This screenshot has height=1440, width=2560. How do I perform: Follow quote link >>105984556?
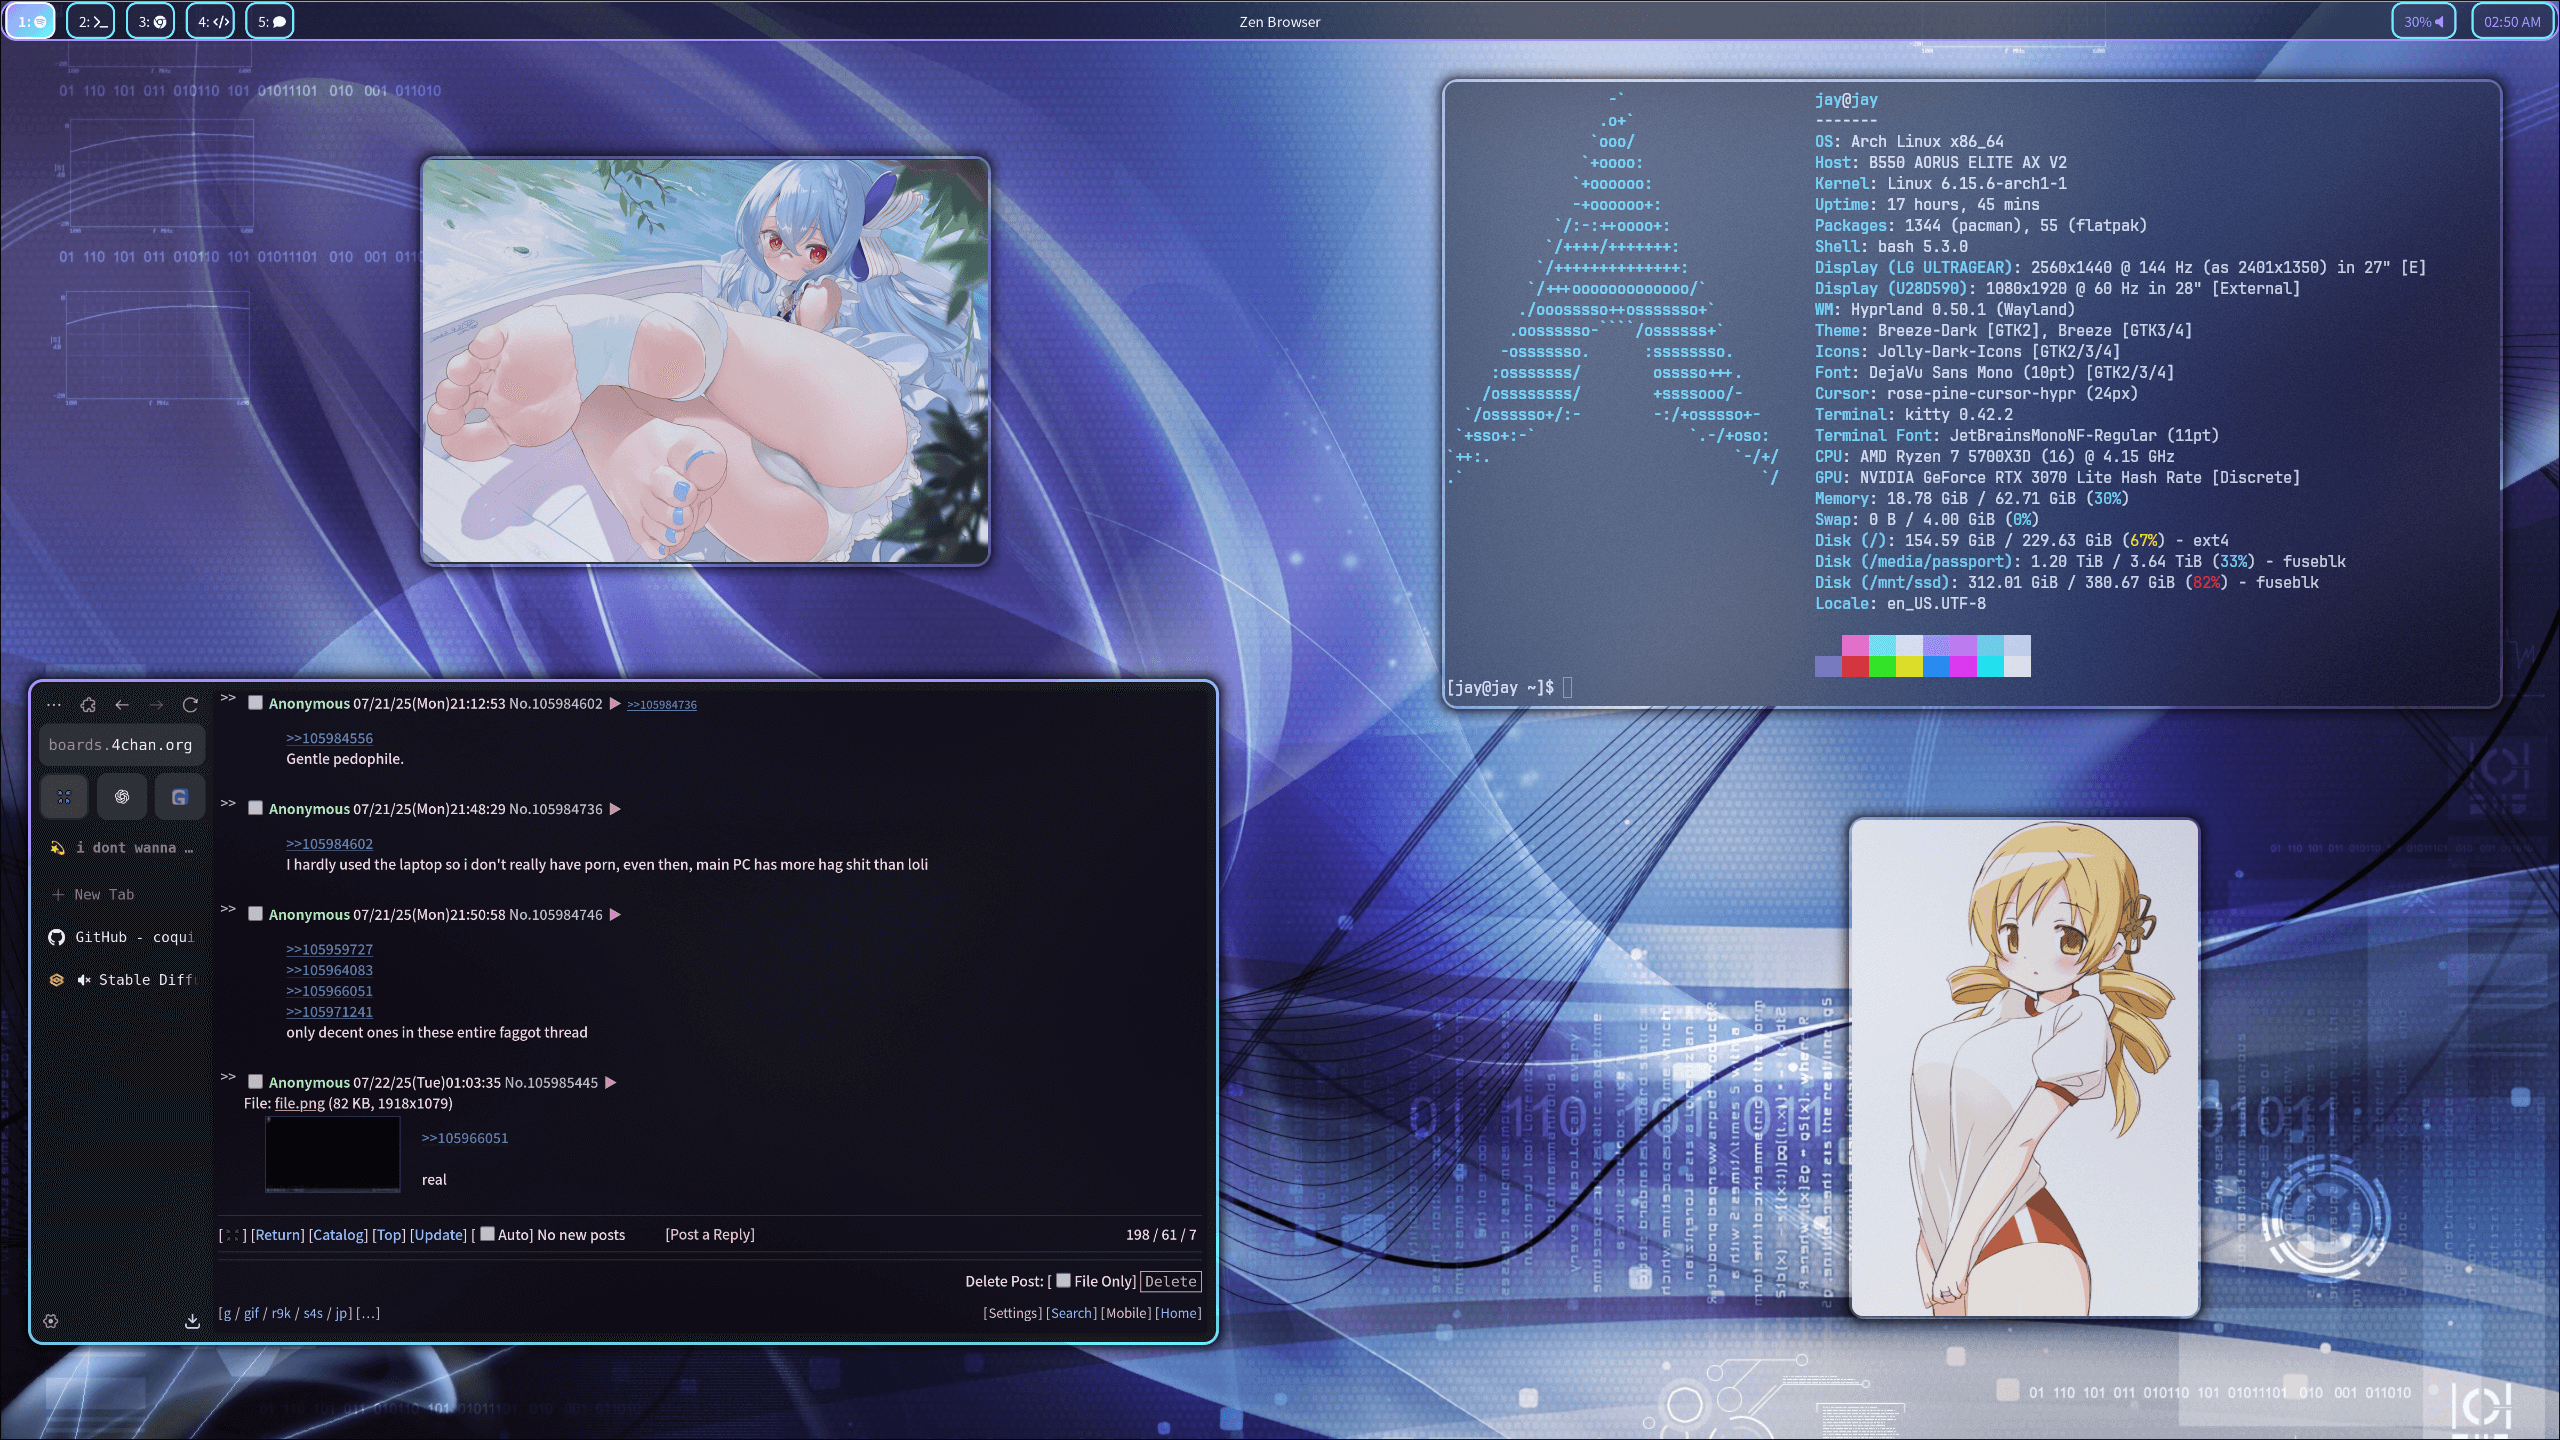tap(329, 738)
